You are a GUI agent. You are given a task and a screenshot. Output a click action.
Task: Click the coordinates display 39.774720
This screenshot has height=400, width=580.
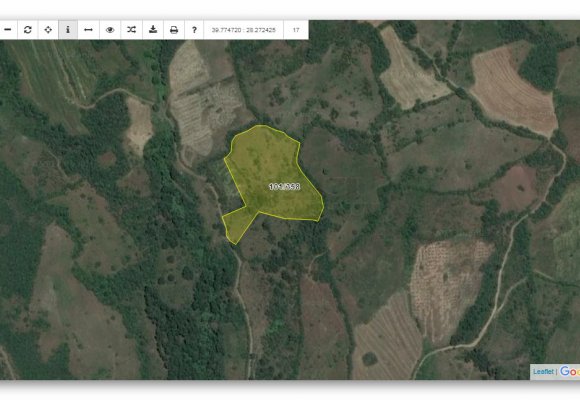(x=243, y=30)
